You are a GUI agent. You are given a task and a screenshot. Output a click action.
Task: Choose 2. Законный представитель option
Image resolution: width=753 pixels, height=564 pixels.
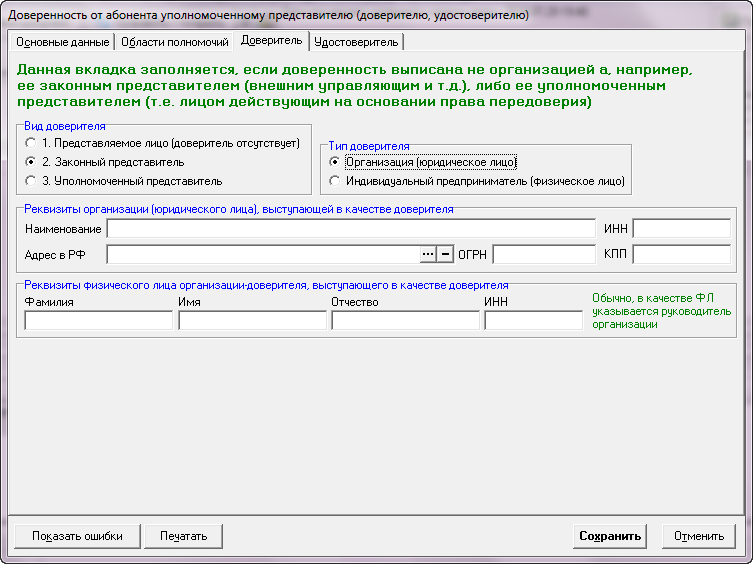[105, 162]
